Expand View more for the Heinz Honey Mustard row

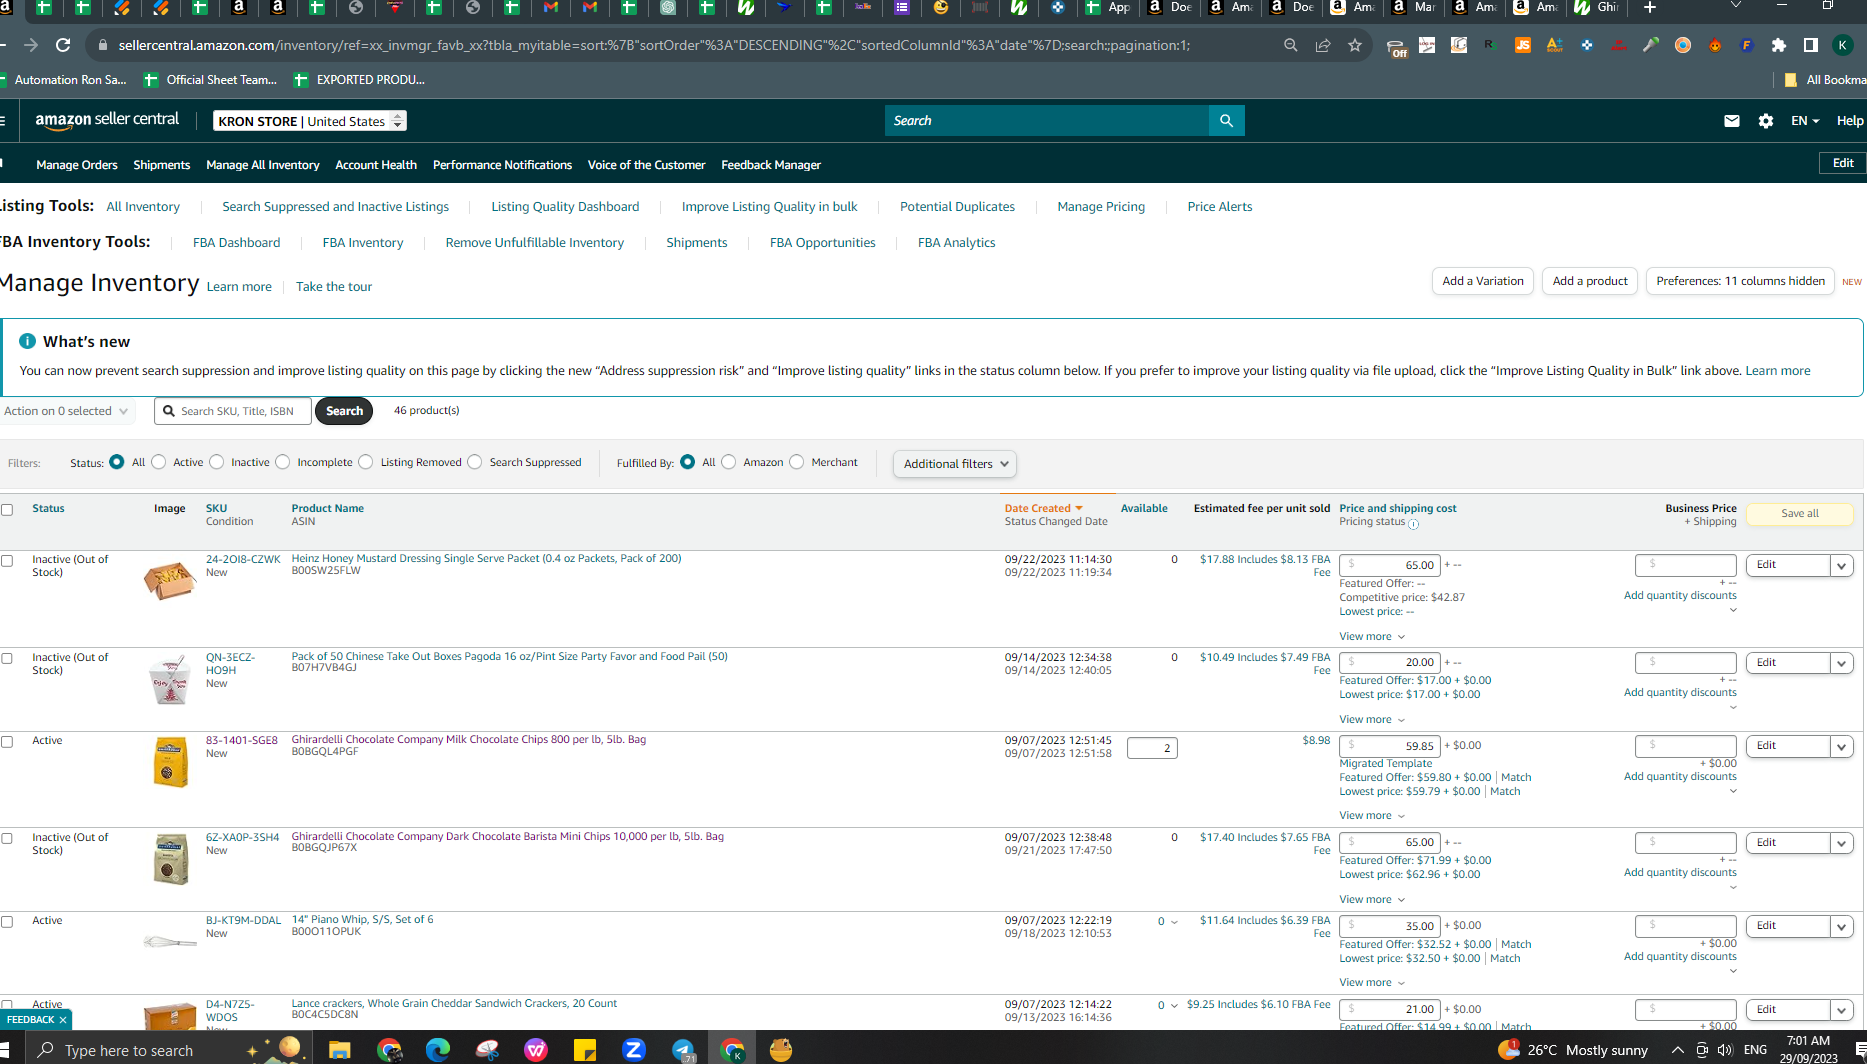pos(1372,637)
